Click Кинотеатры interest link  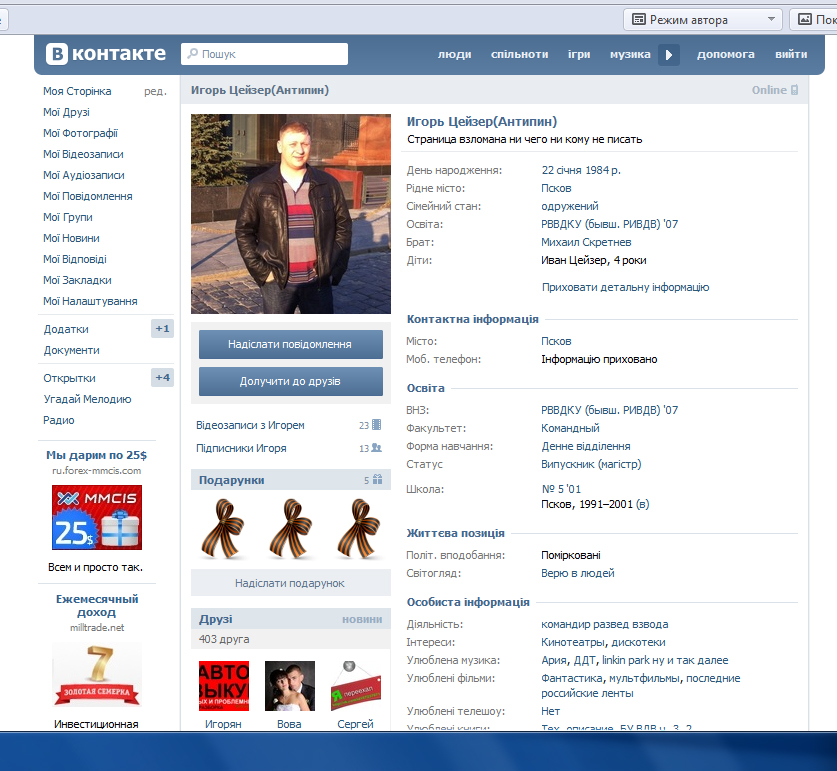(574, 642)
